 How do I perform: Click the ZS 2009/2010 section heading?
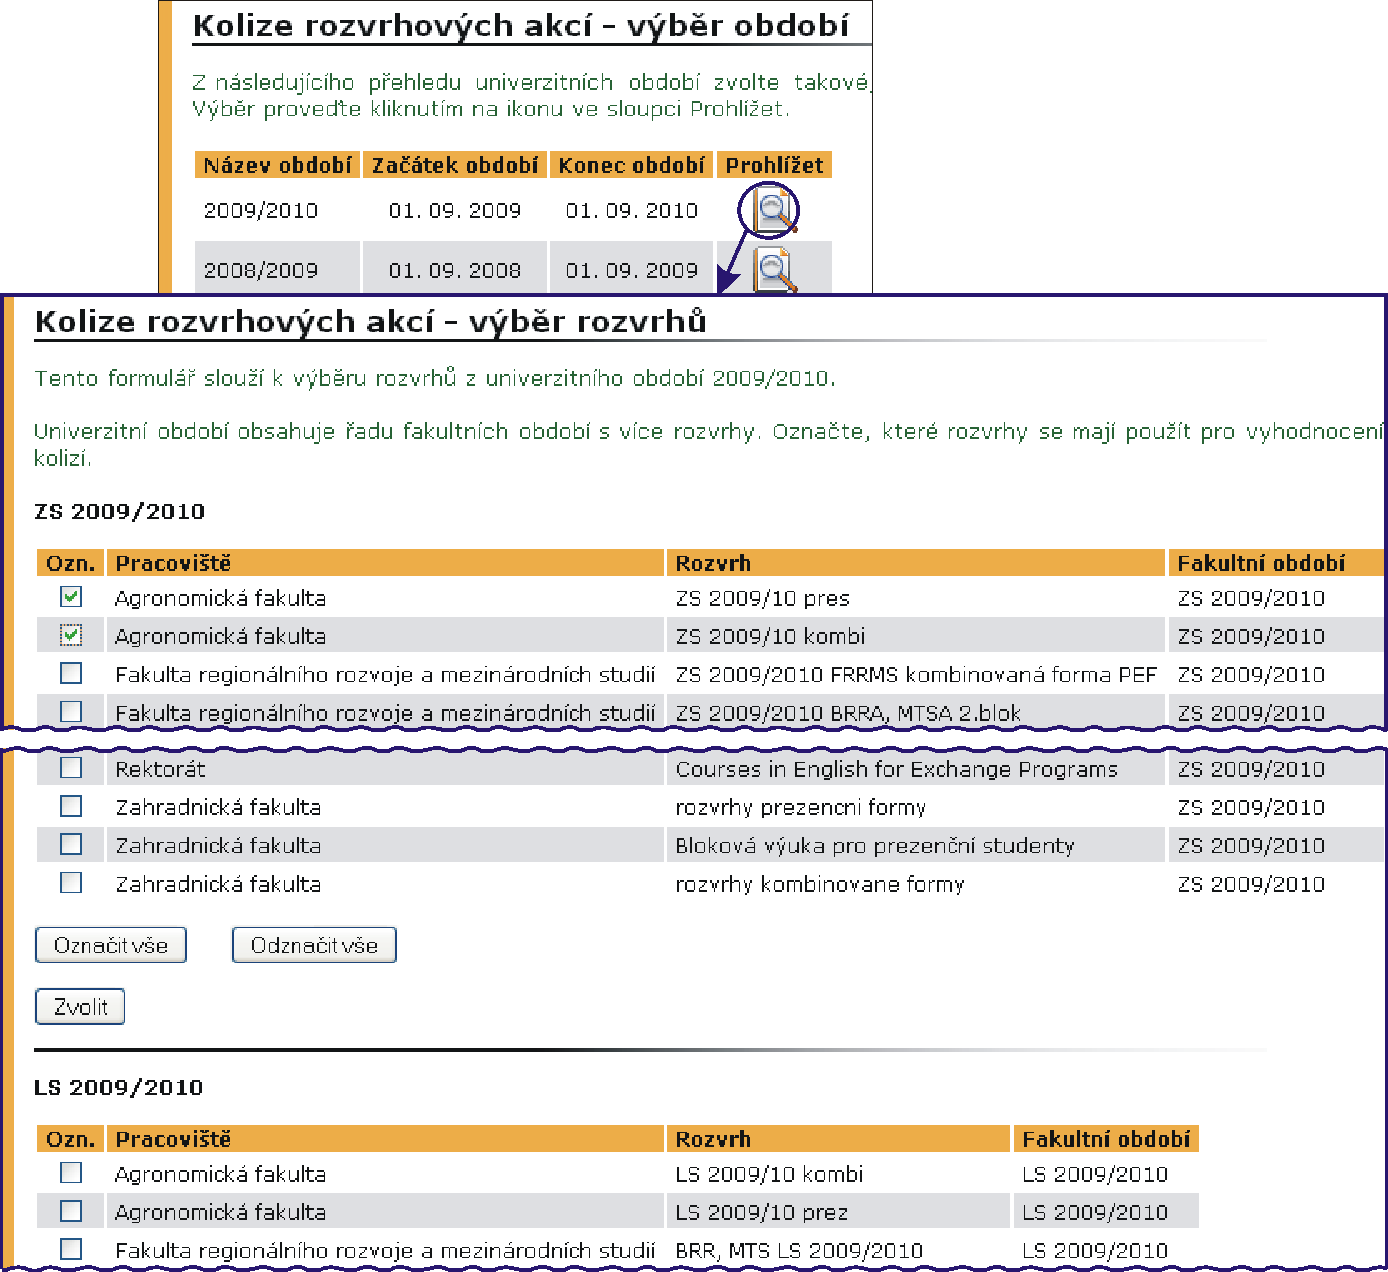[x=120, y=511]
